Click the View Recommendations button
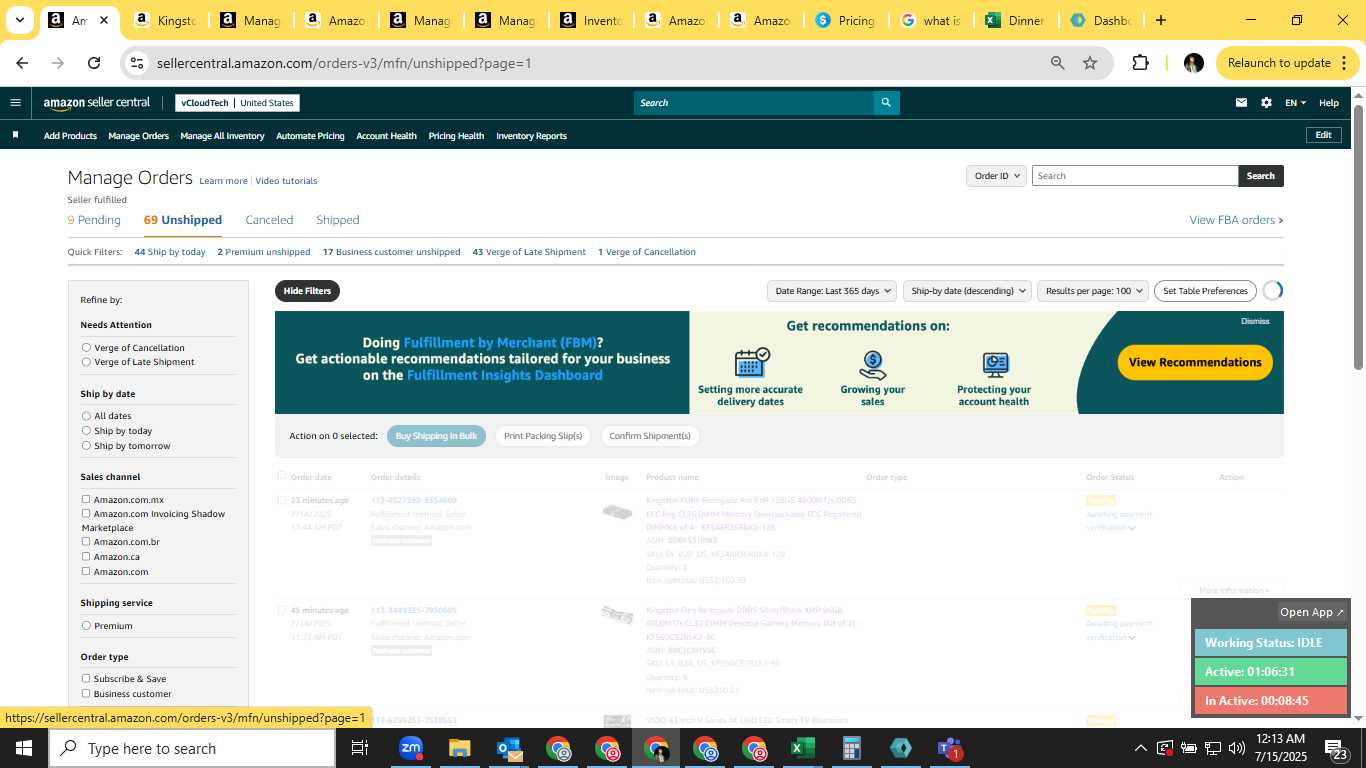 [x=1195, y=362]
